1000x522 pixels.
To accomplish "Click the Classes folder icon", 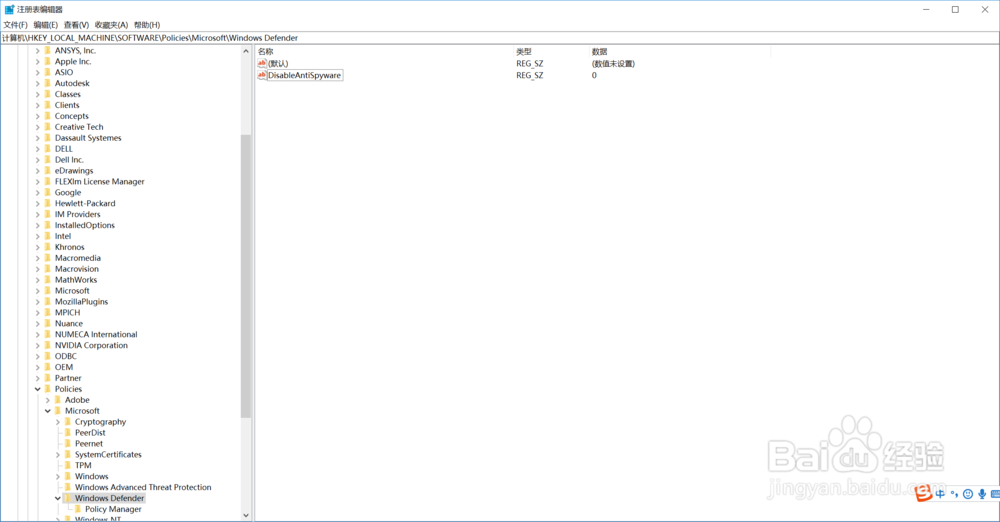I will coord(48,94).
